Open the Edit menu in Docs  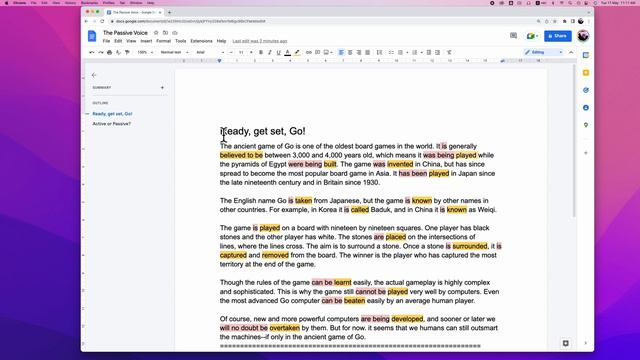click(x=118, y=41)
